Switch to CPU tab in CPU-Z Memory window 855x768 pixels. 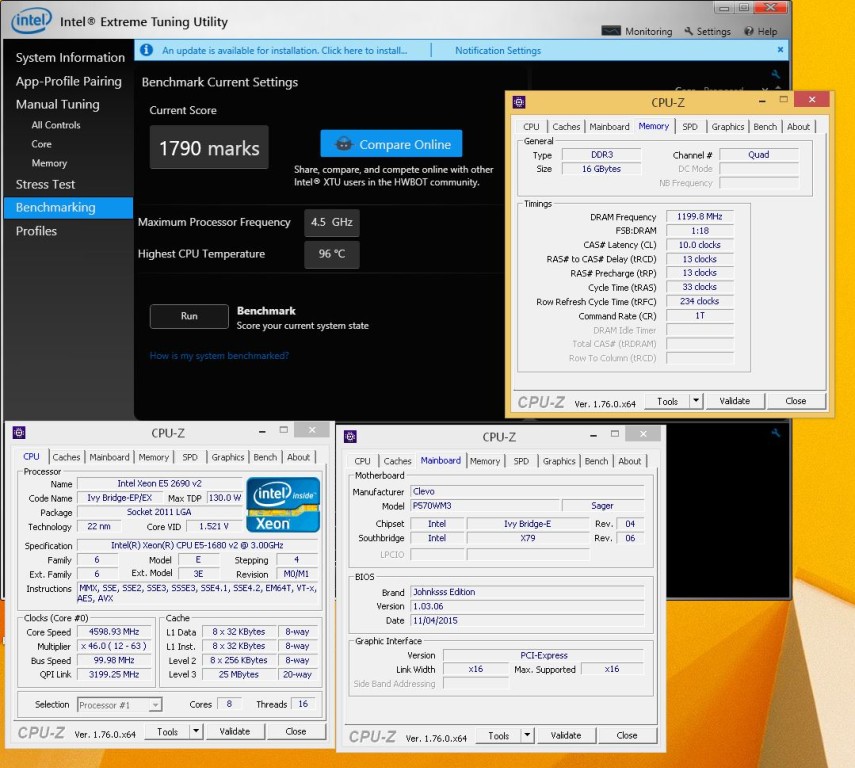tap(531, 127)
